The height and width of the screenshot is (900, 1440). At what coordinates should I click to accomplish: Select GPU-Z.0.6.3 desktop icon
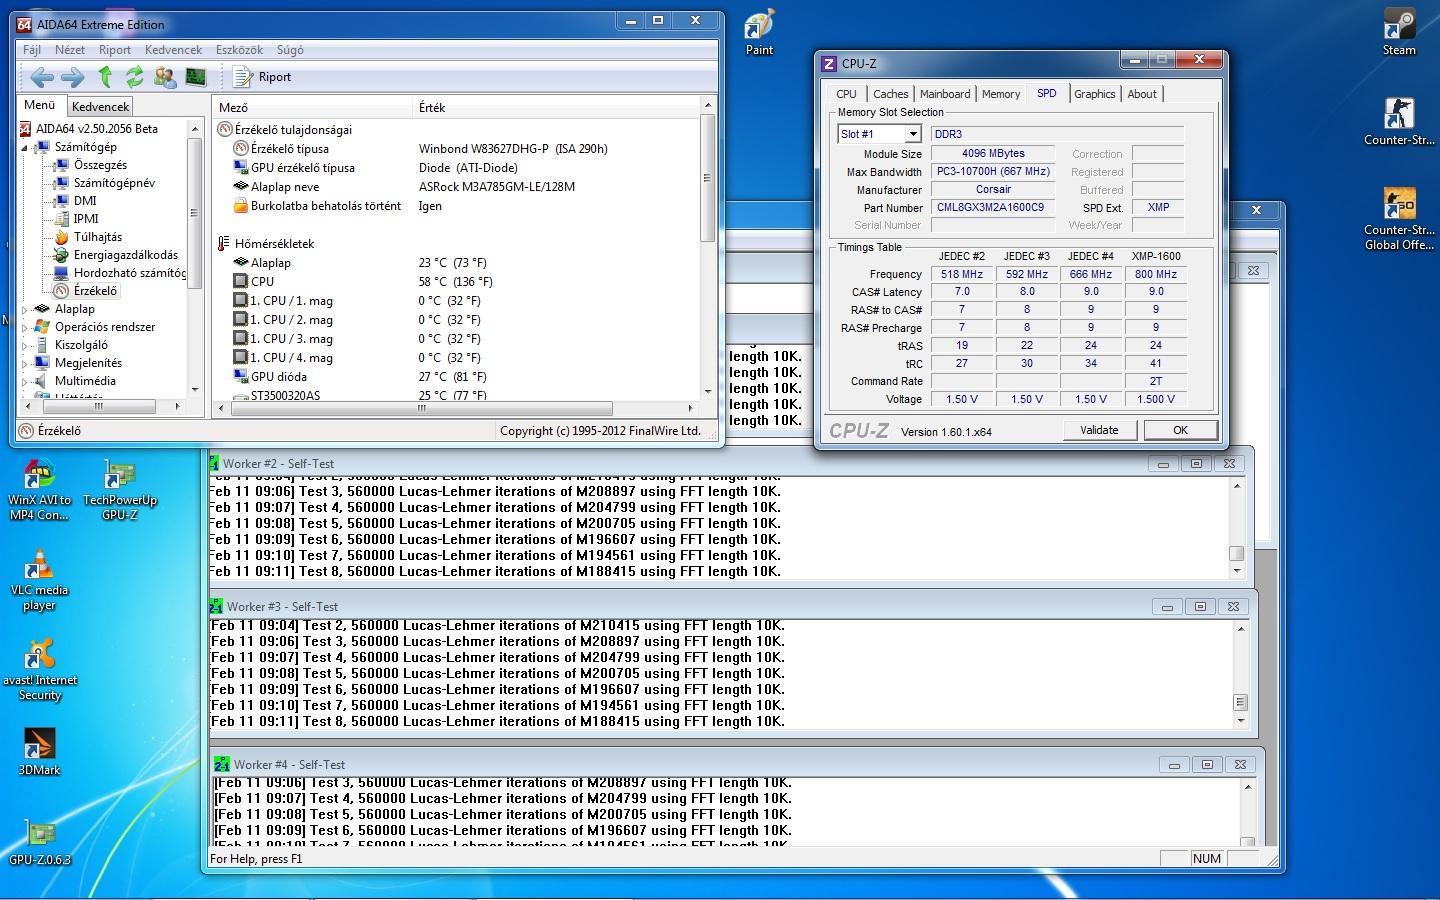(39, 843)
